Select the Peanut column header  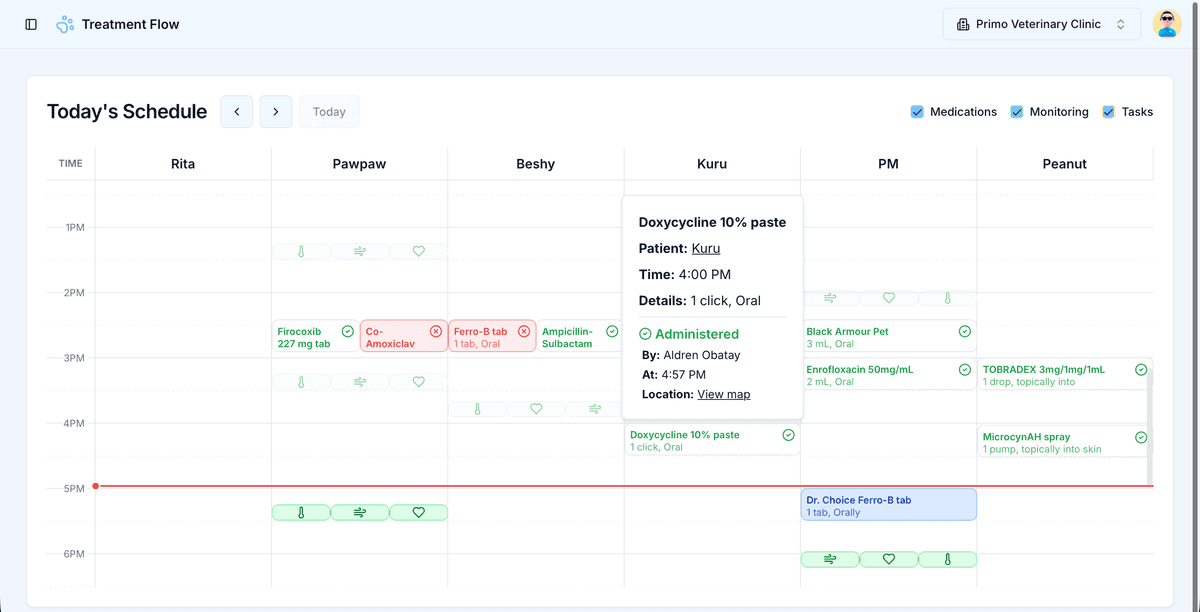[1064, 163]
